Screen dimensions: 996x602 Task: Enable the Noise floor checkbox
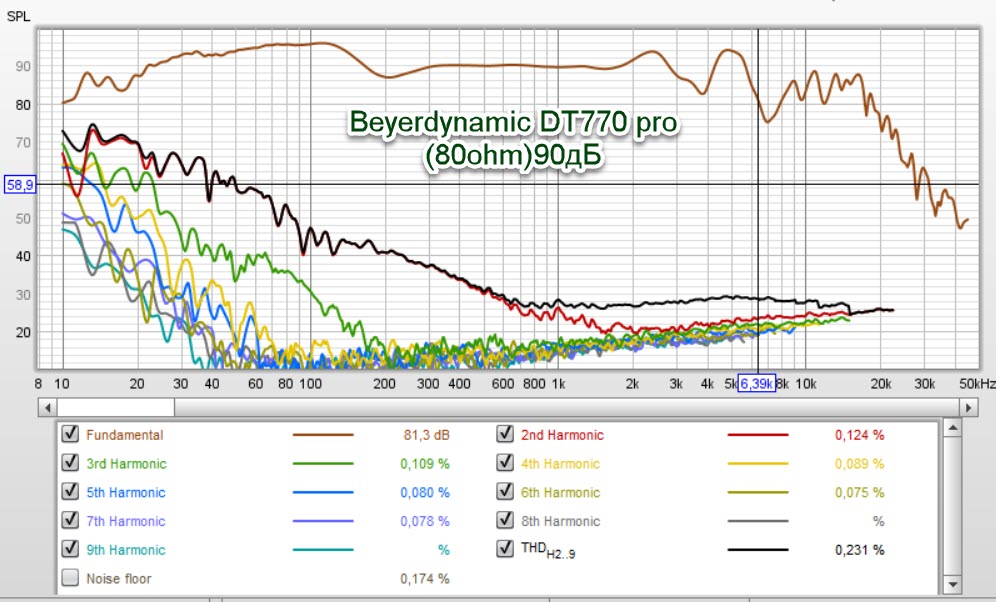70,578
